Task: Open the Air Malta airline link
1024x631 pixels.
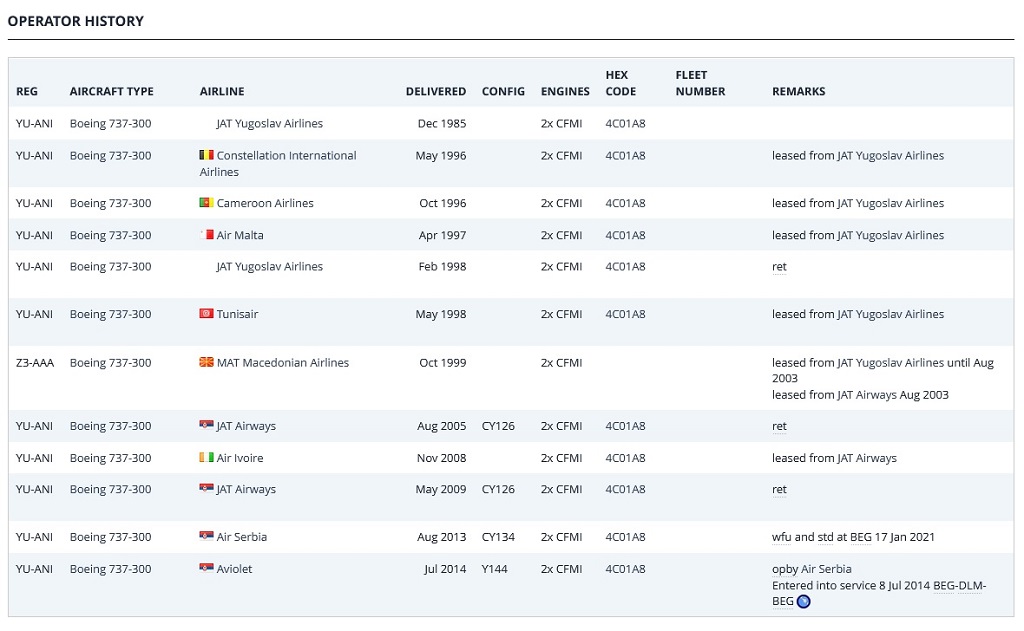Action: coord(240,235)
